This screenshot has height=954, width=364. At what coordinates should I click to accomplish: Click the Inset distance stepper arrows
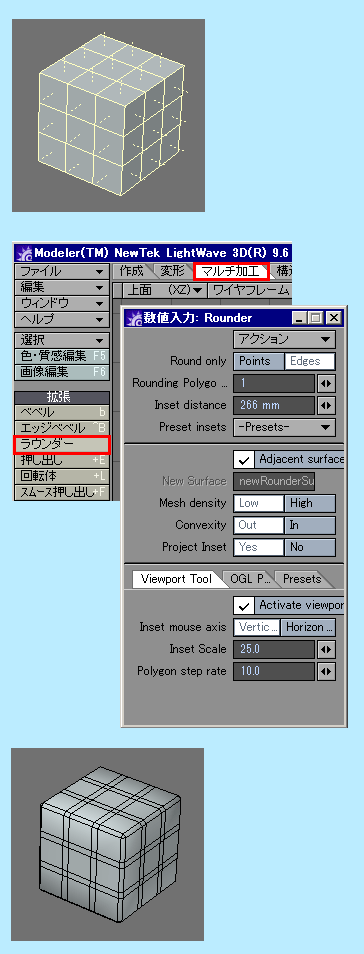[327, 405]
